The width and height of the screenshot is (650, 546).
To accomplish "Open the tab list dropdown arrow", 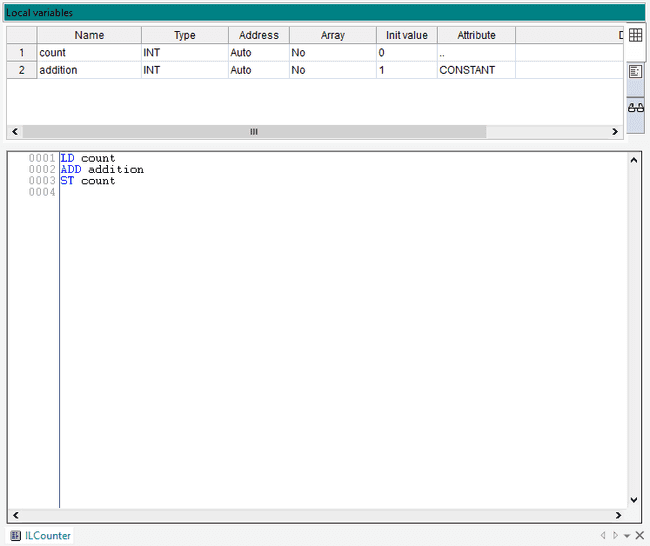I will [x=627, y=536].
